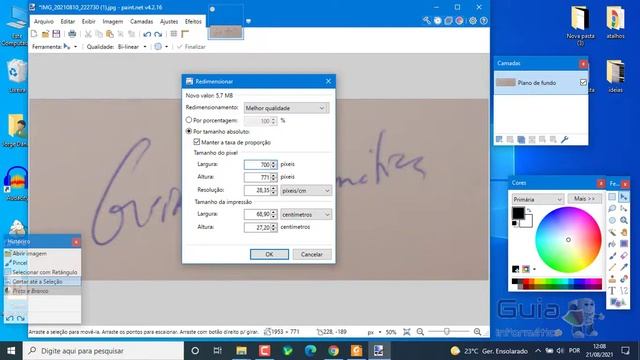This screenshot has width=640, height=360.
Task: Select the Text tool in Tools panel
Action: [612, 291]
